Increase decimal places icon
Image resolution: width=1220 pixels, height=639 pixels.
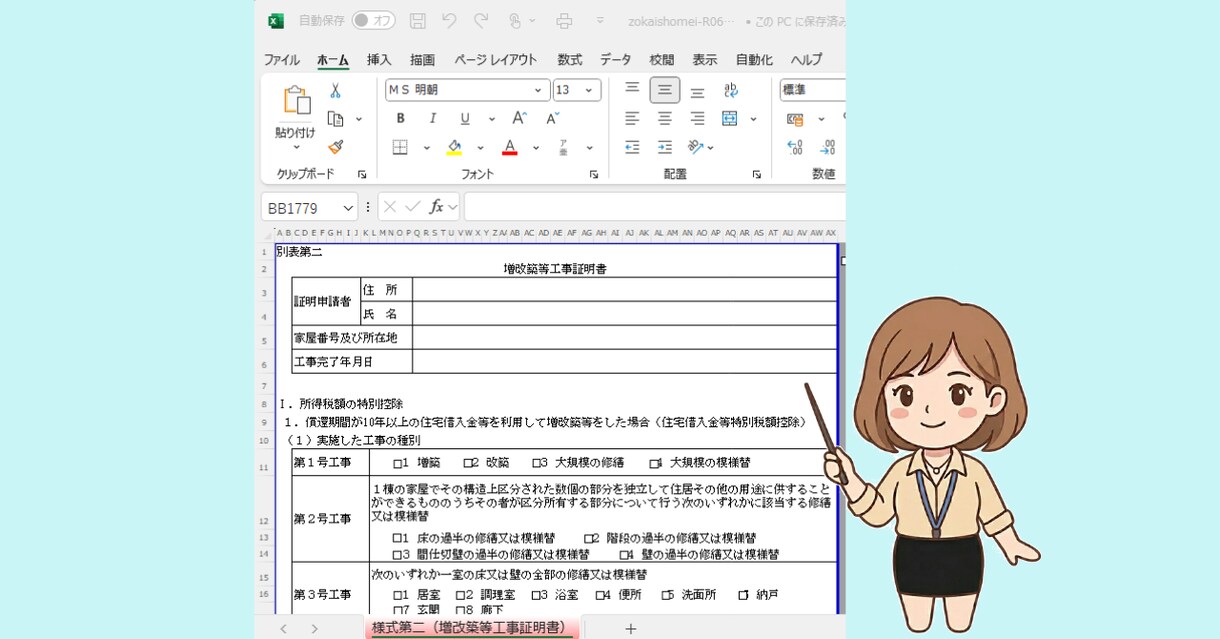click(795, 147)
